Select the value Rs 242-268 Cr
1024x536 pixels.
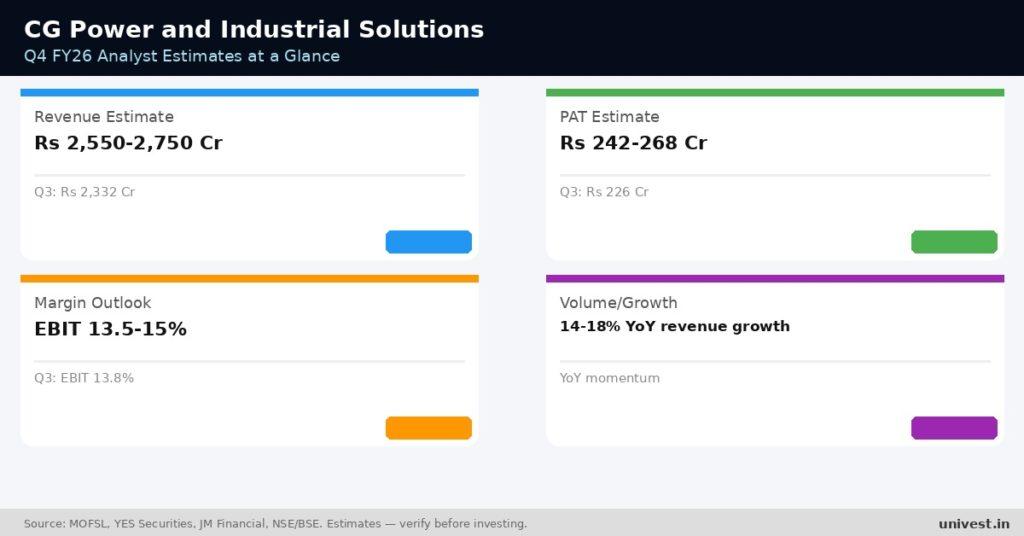[633, 143]
